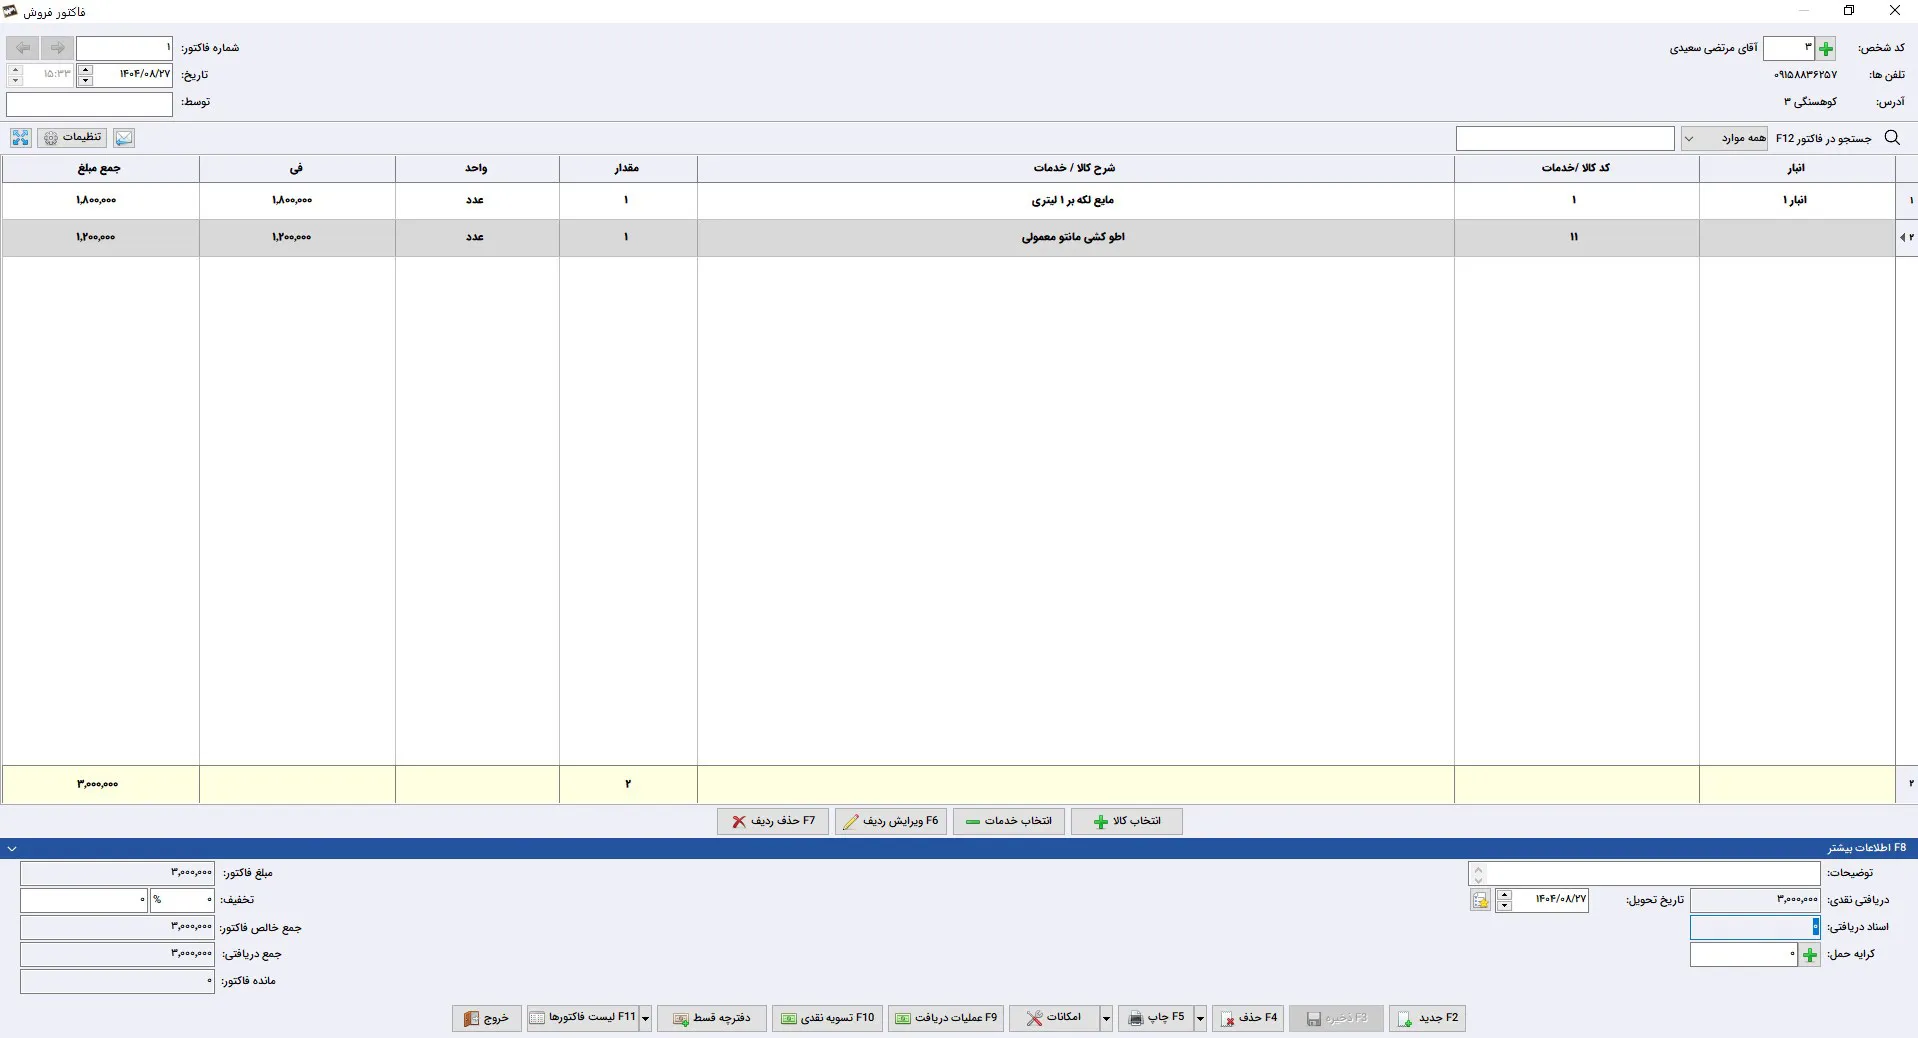Click F11 لیست فاکتورها button
1918x1038 pixels.
point(583,1018)
